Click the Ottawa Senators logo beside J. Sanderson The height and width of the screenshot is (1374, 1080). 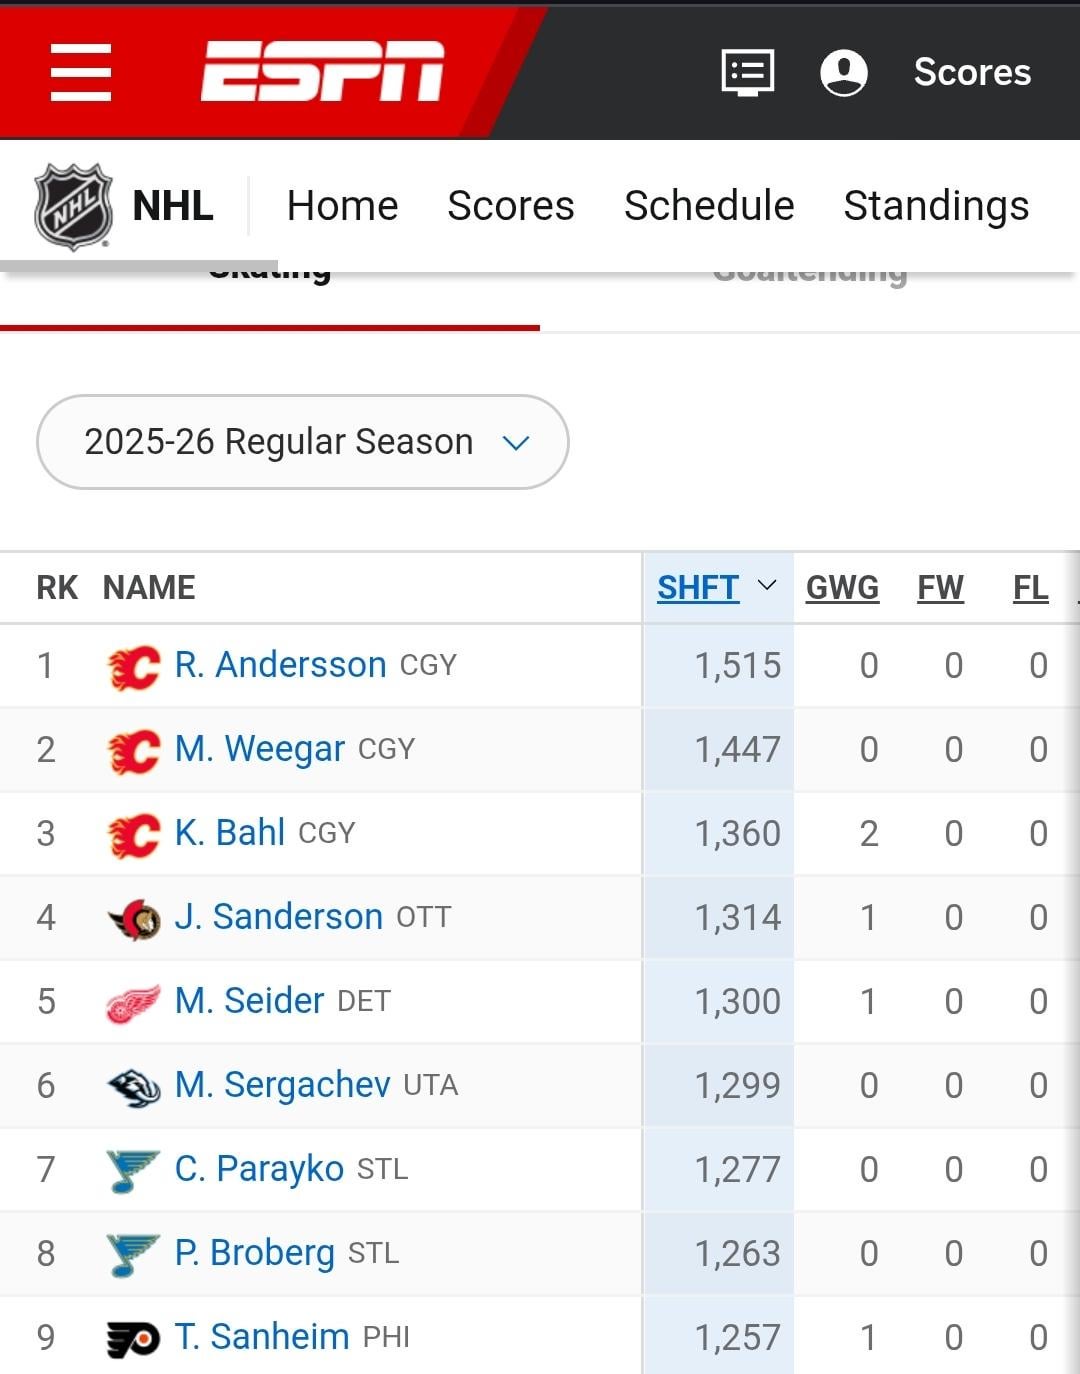pos(134,919)
